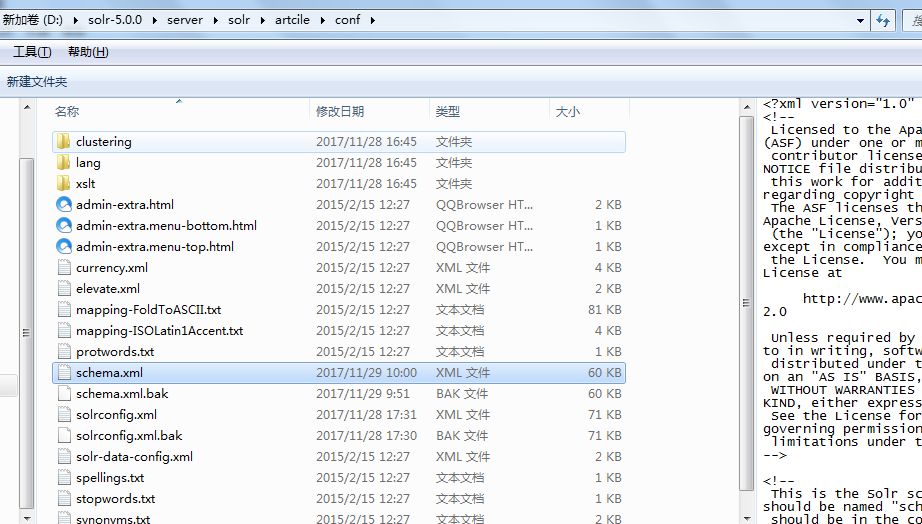
Task: Go to server folder in breadcrumb
Action: coord(185,20)
